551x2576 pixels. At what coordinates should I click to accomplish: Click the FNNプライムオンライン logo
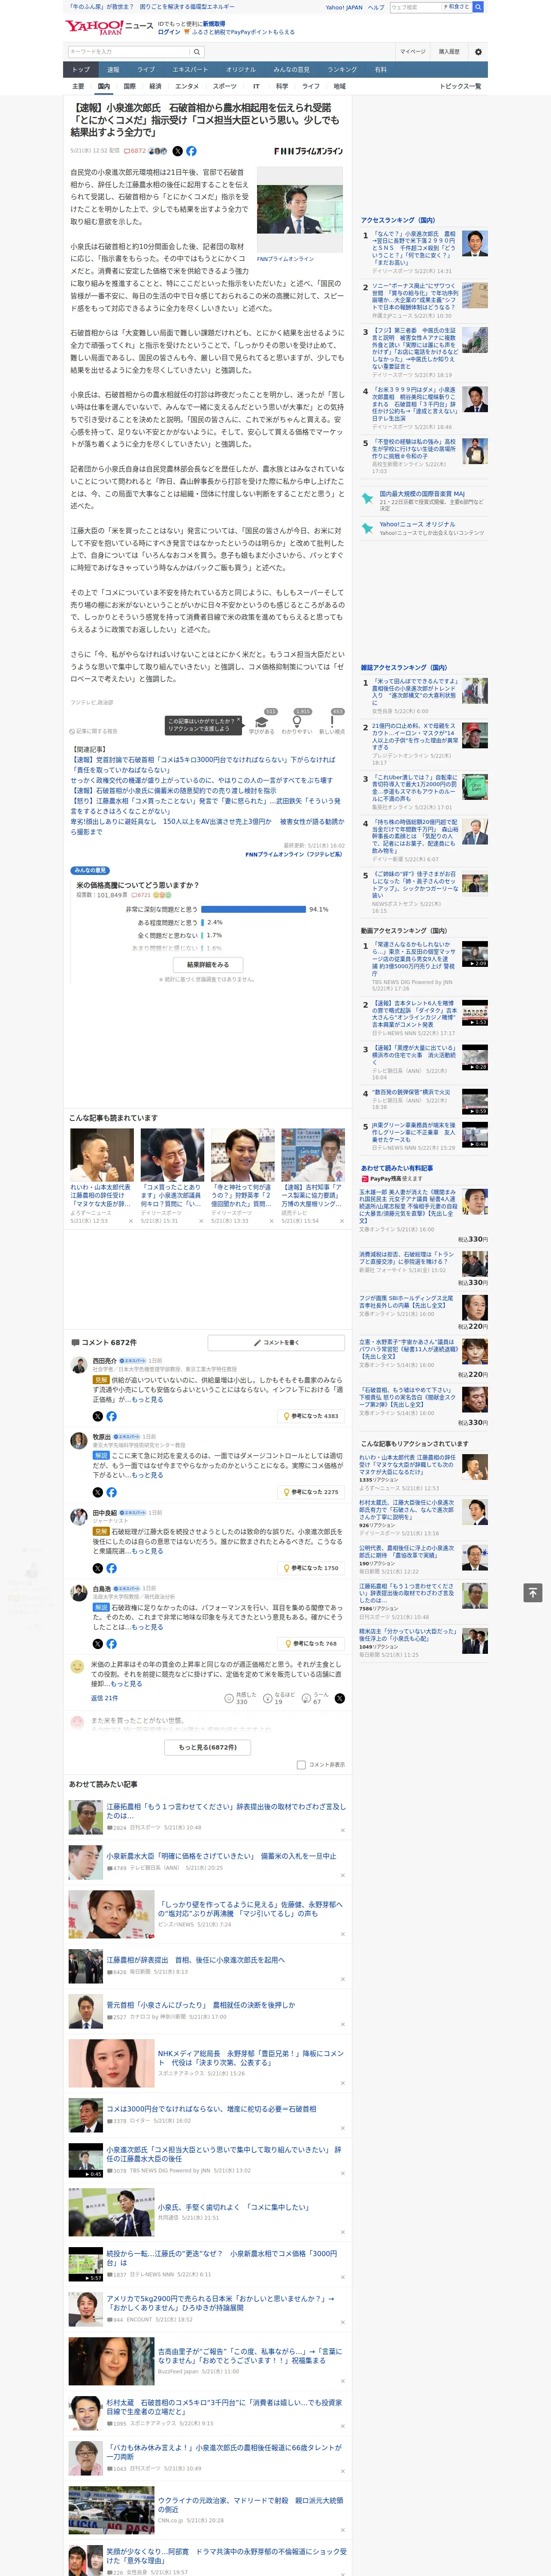pyautogui.click(x=308, y=151)
